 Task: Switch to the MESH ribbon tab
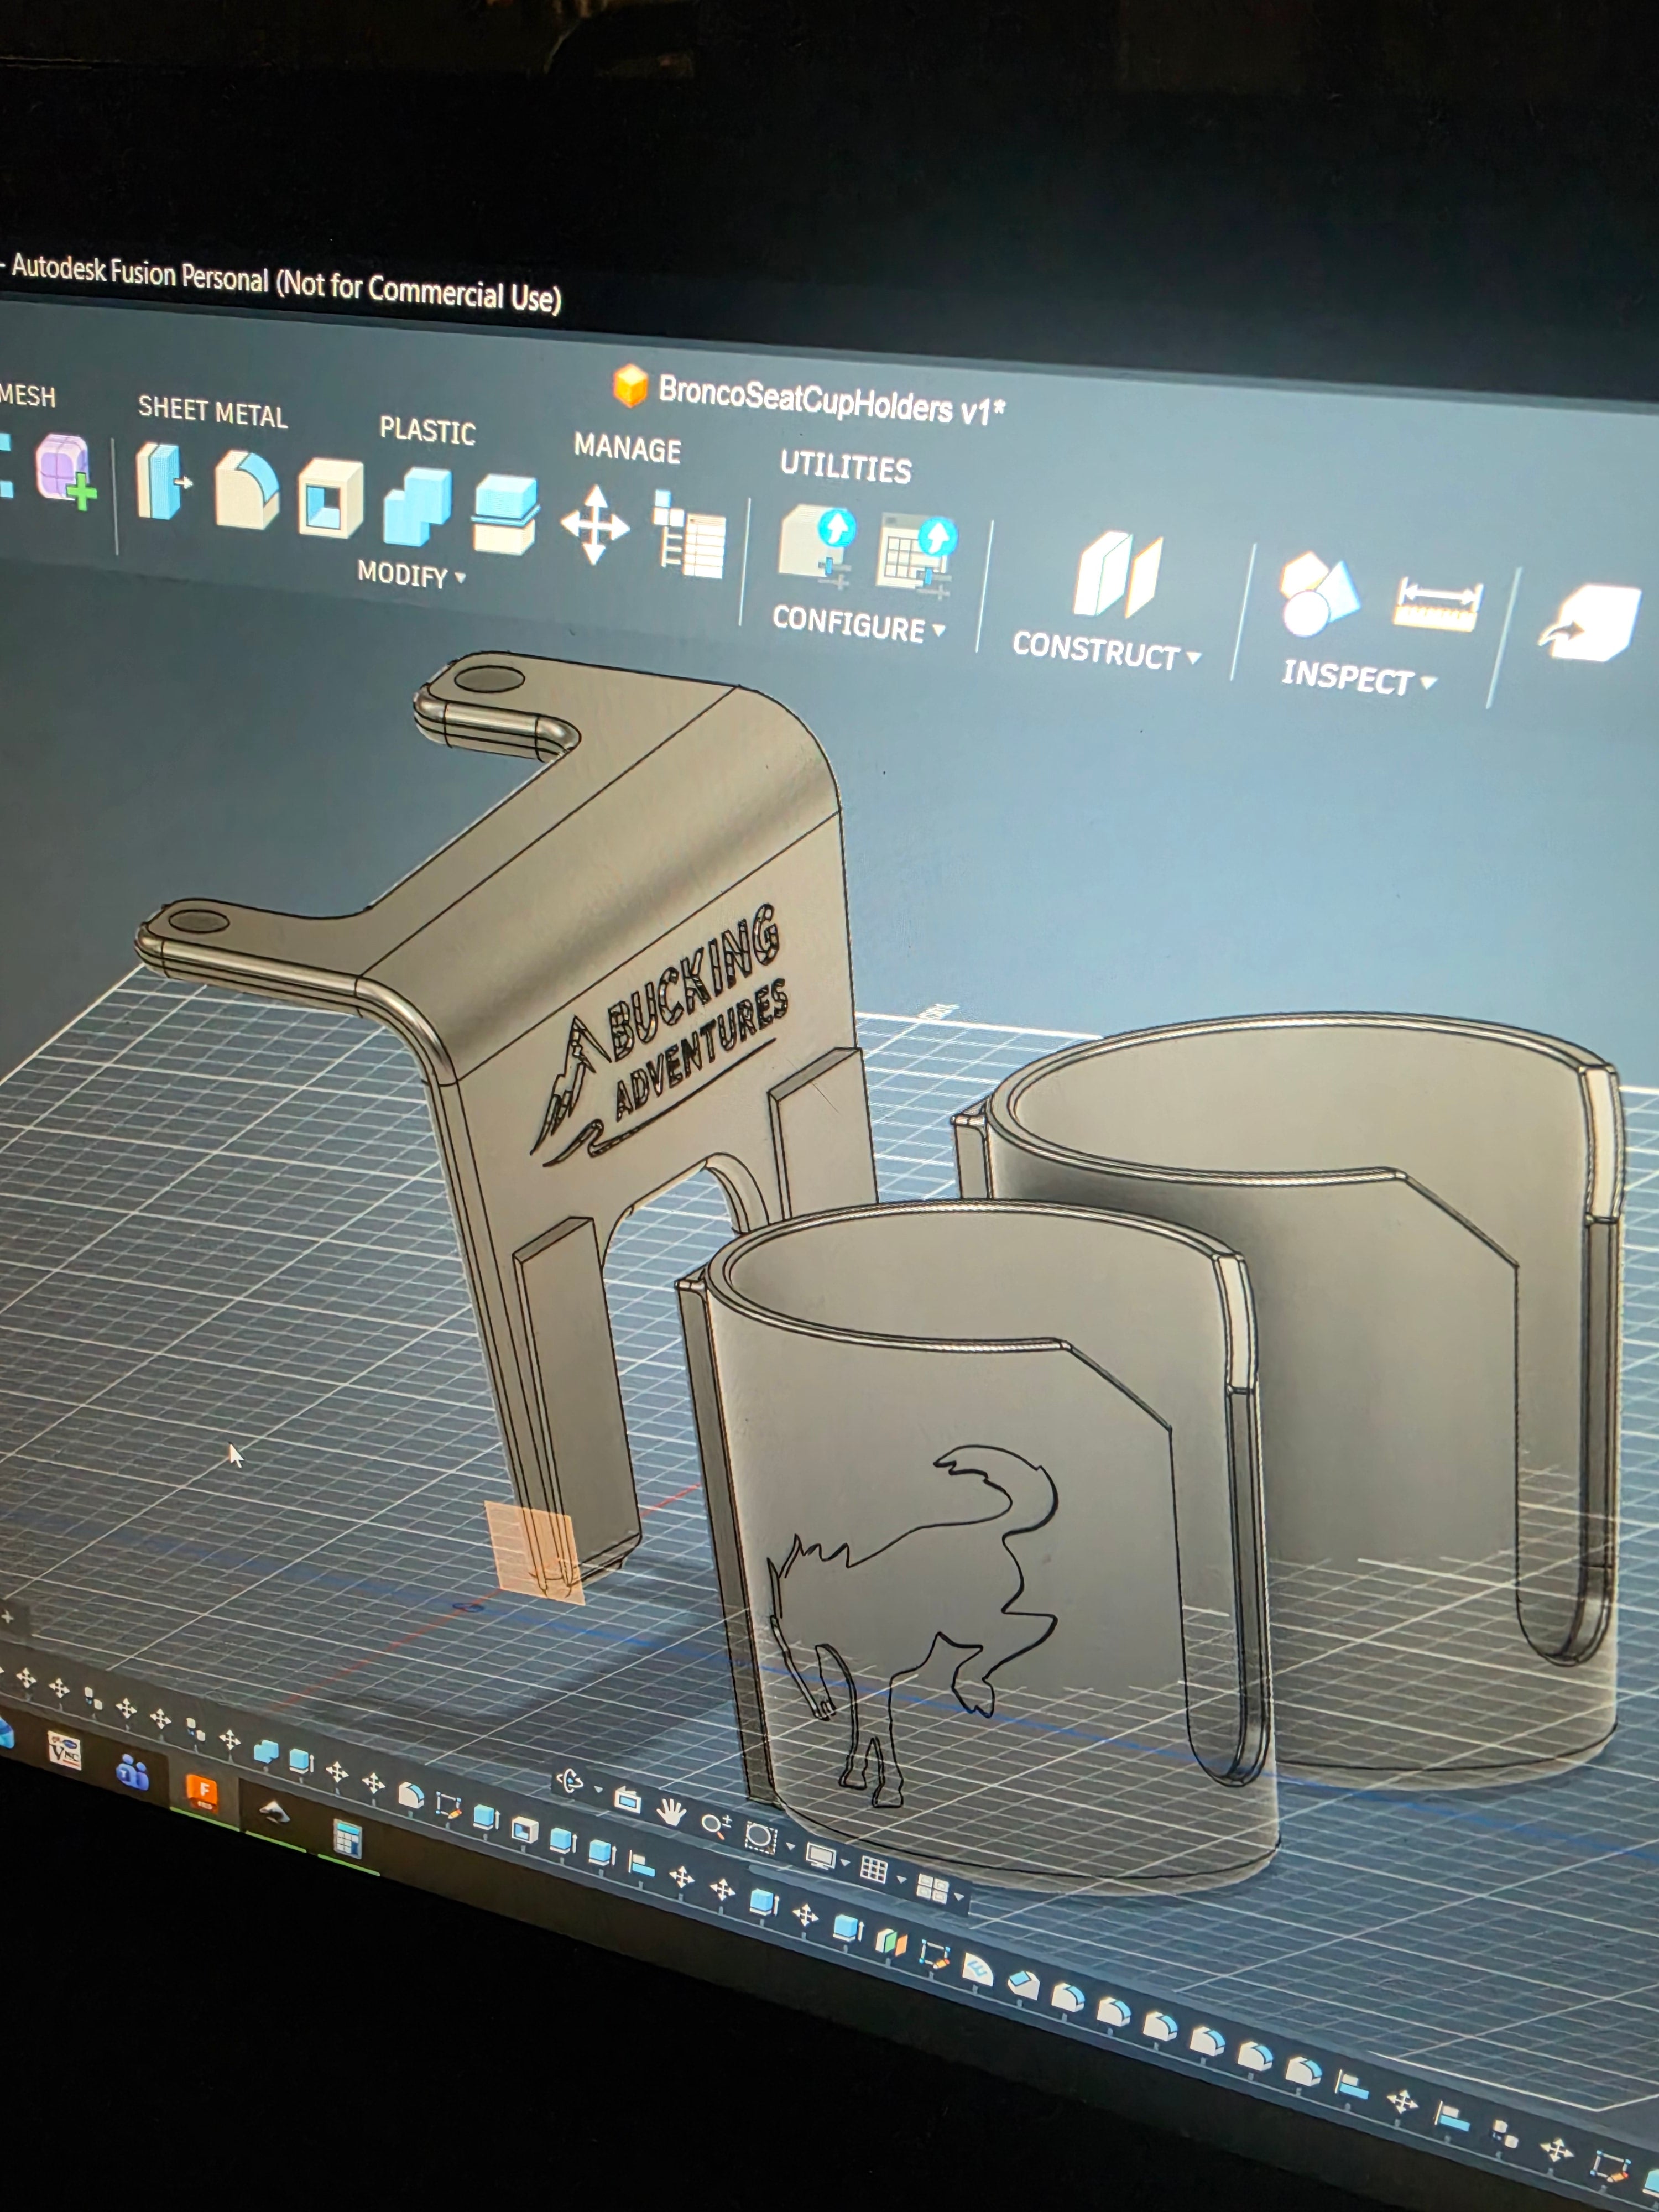28,396
